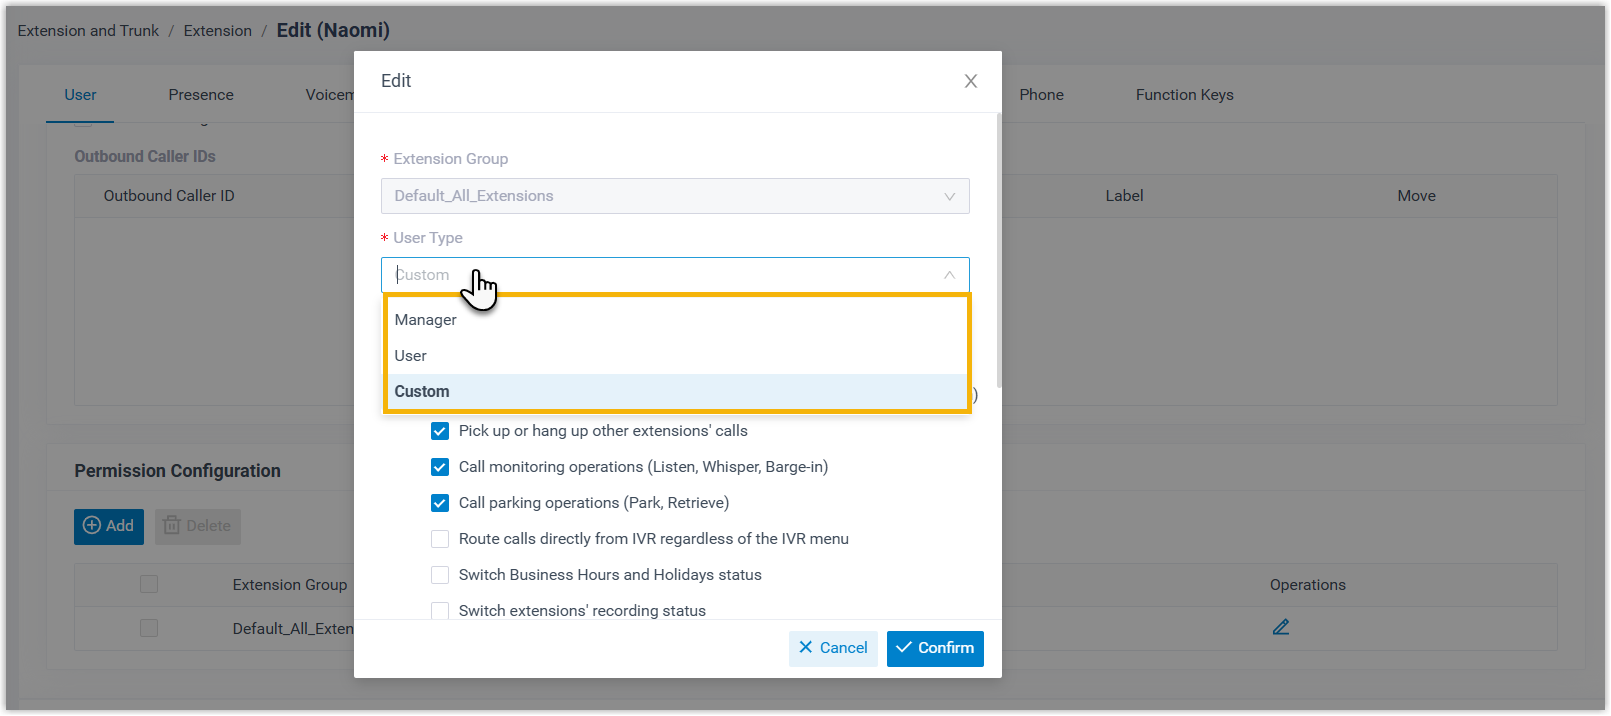Uncheck Call parking operations checkbox
Screen dimensions: 1611x716
(440, 503)
